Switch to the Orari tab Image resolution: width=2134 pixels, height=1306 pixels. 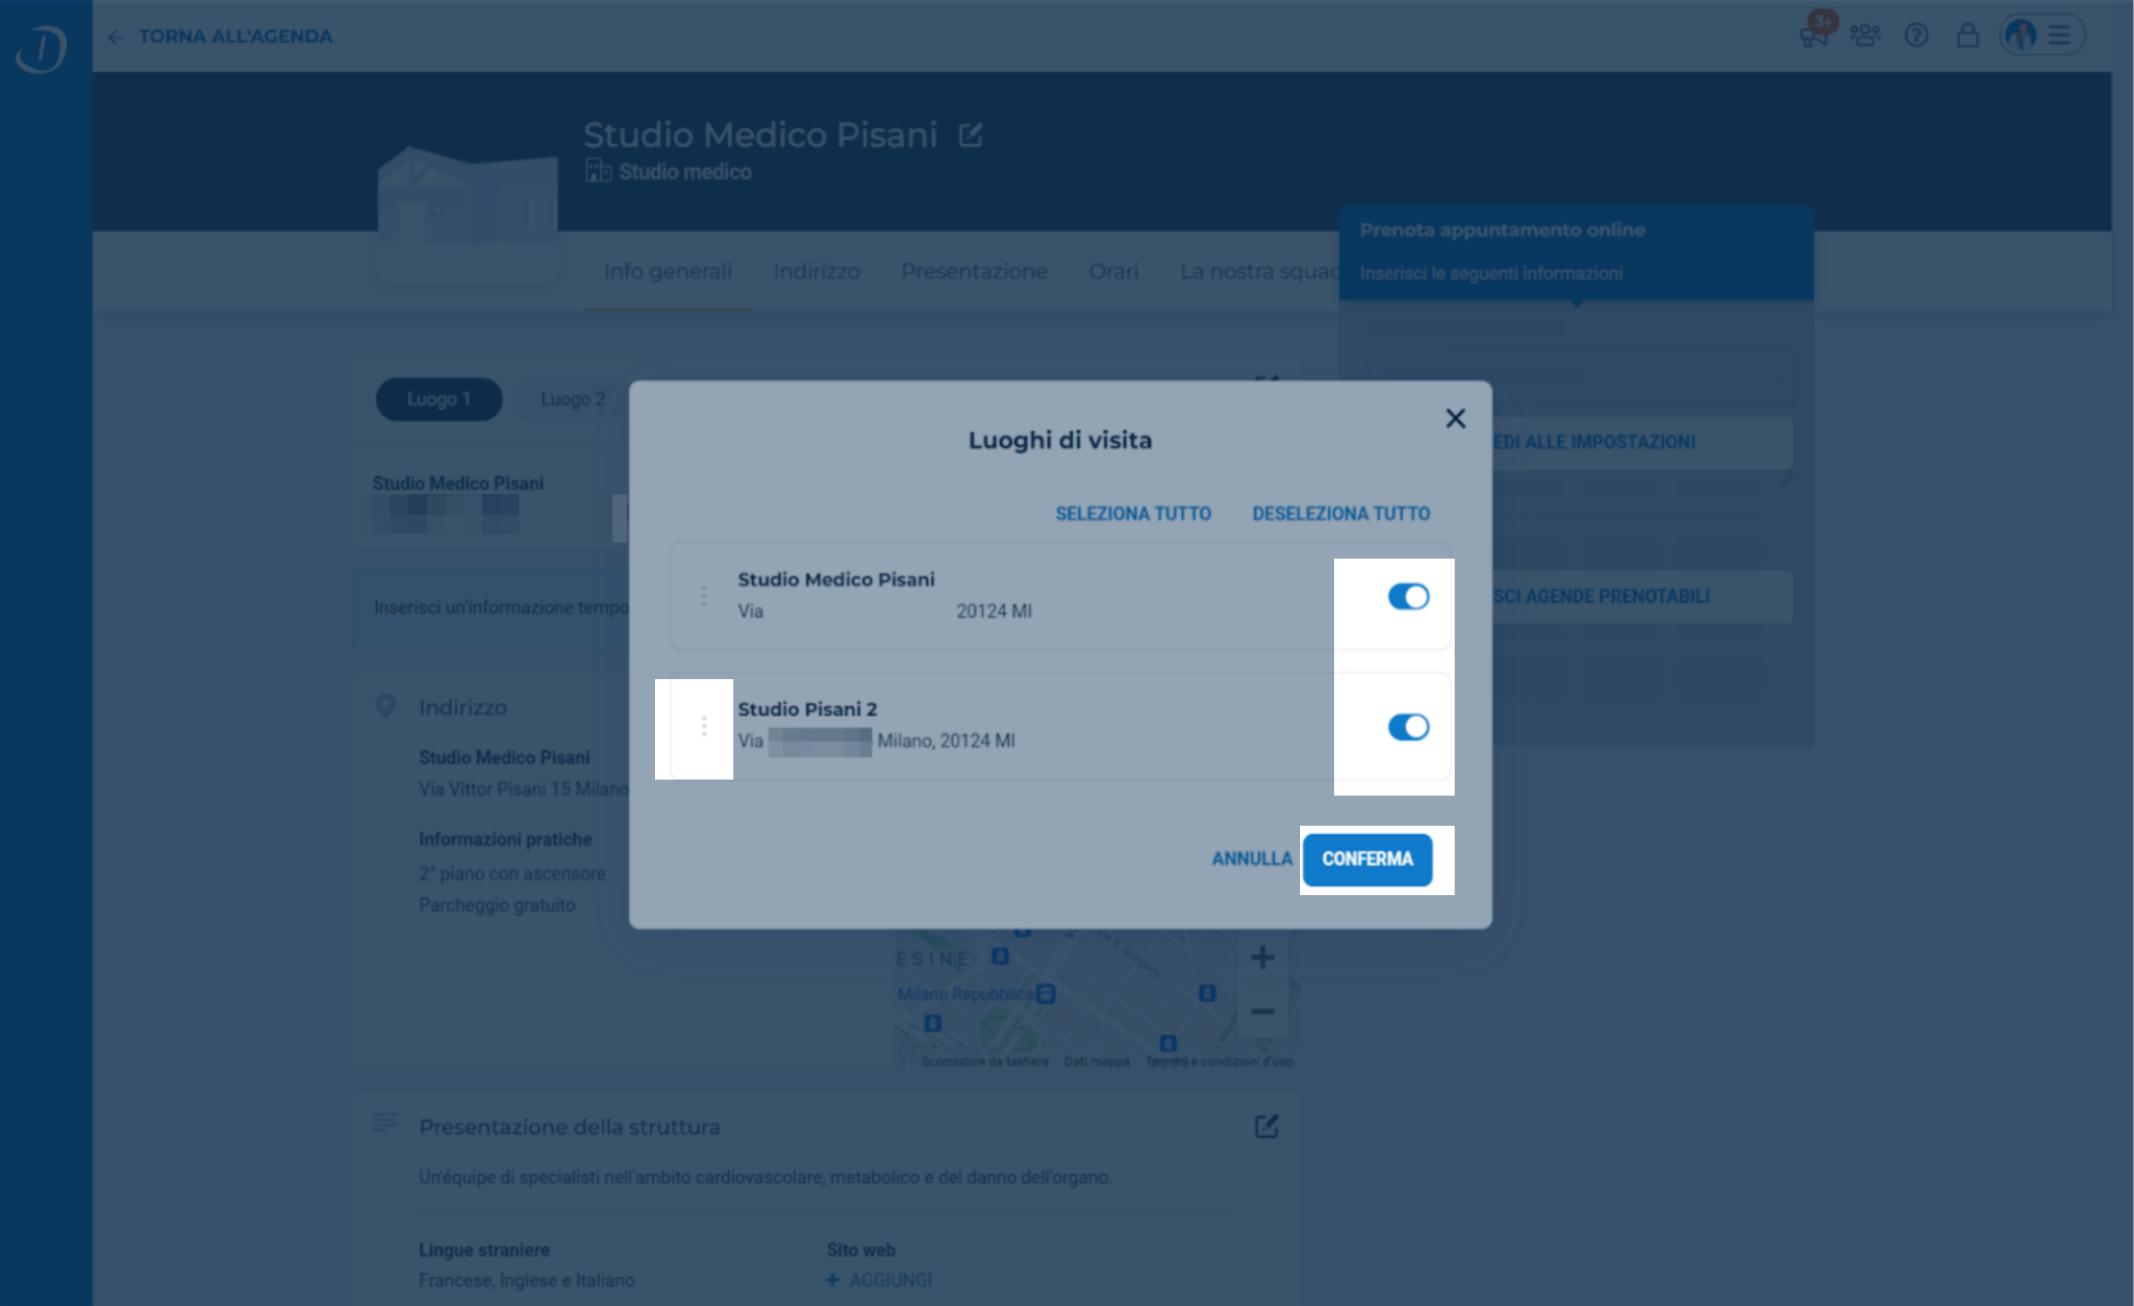tap(1113, 271)
